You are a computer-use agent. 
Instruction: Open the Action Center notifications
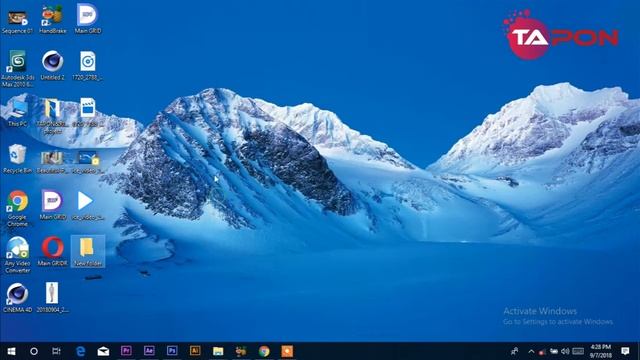[x=625, y=351]
